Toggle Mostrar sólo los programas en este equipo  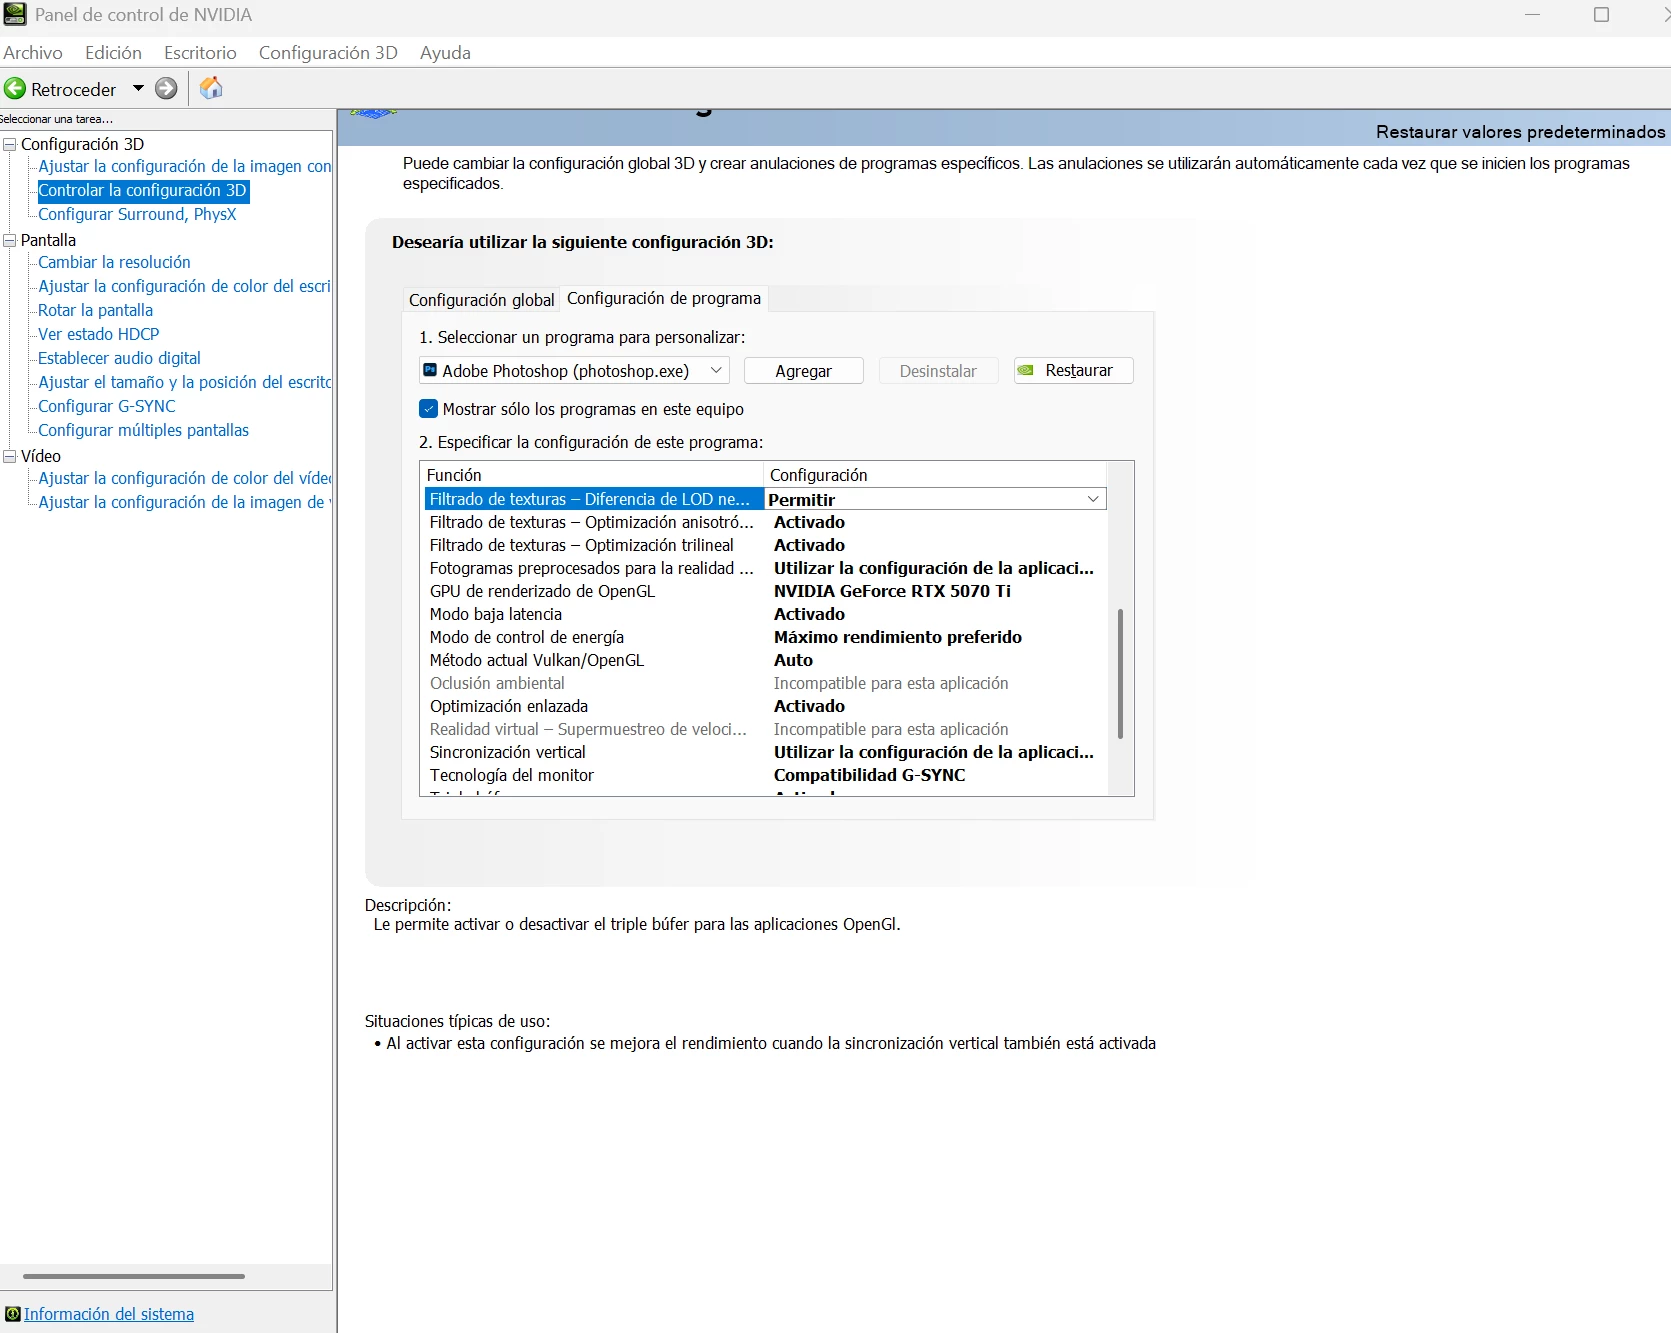click(x=429, y=409)
